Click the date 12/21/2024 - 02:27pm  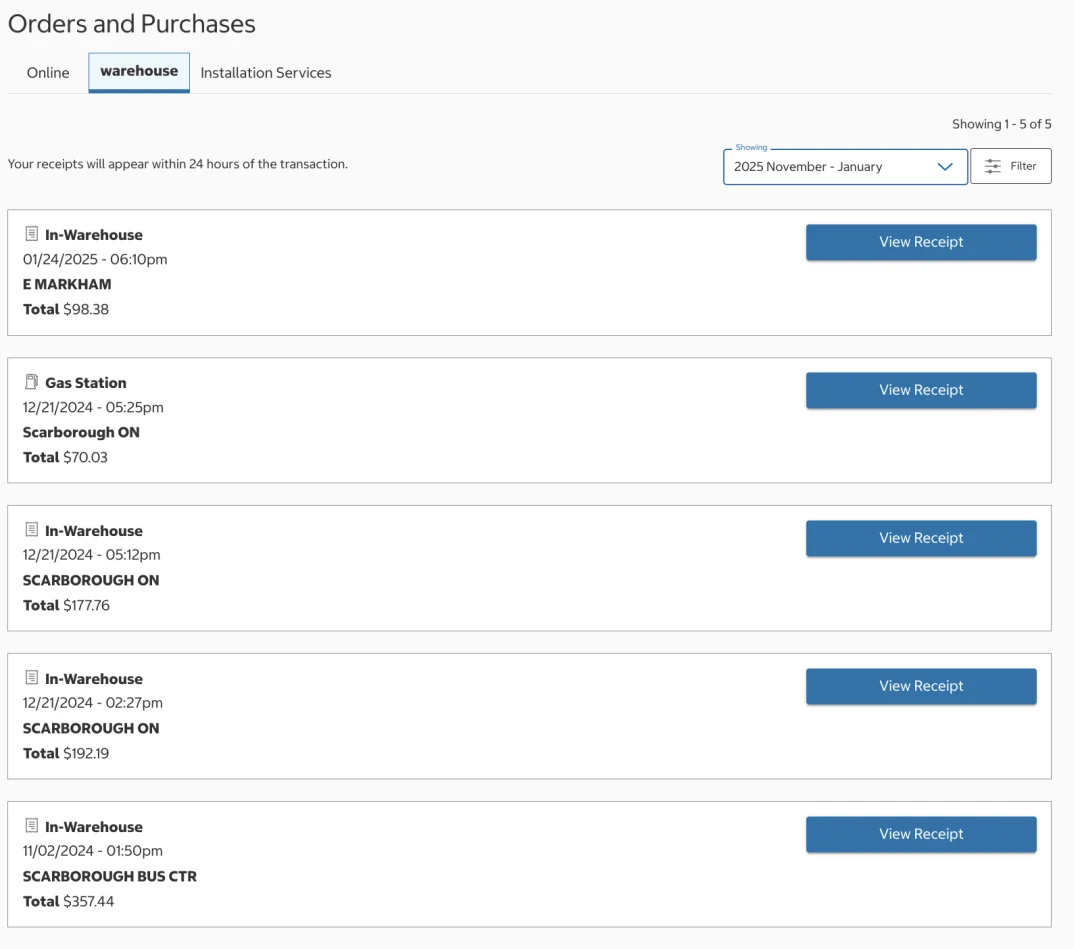coord(93,703)
